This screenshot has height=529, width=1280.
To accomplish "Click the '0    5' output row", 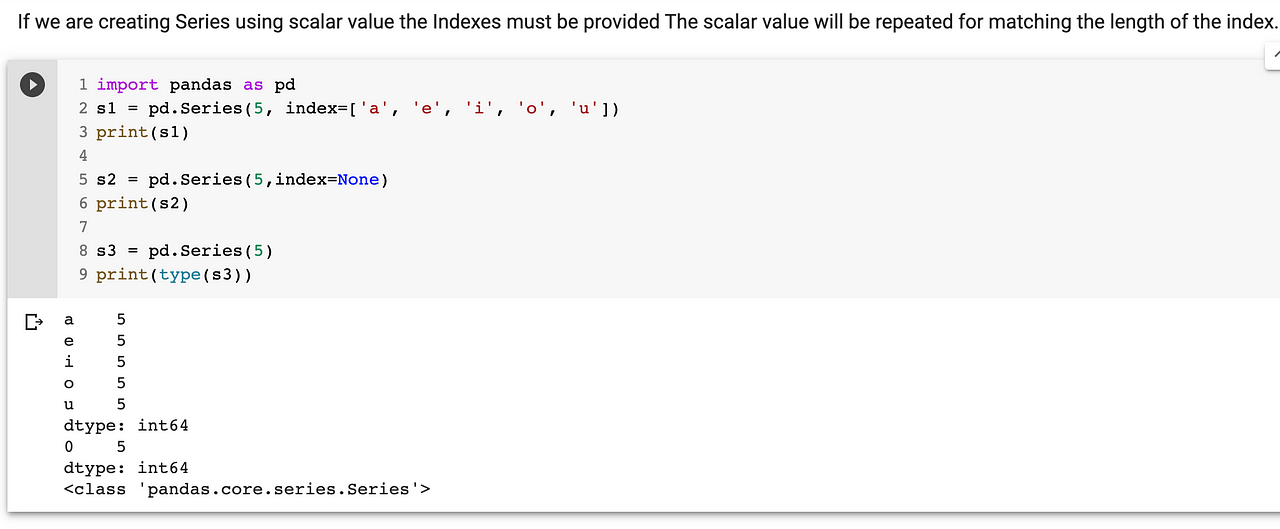I will 95,447.
